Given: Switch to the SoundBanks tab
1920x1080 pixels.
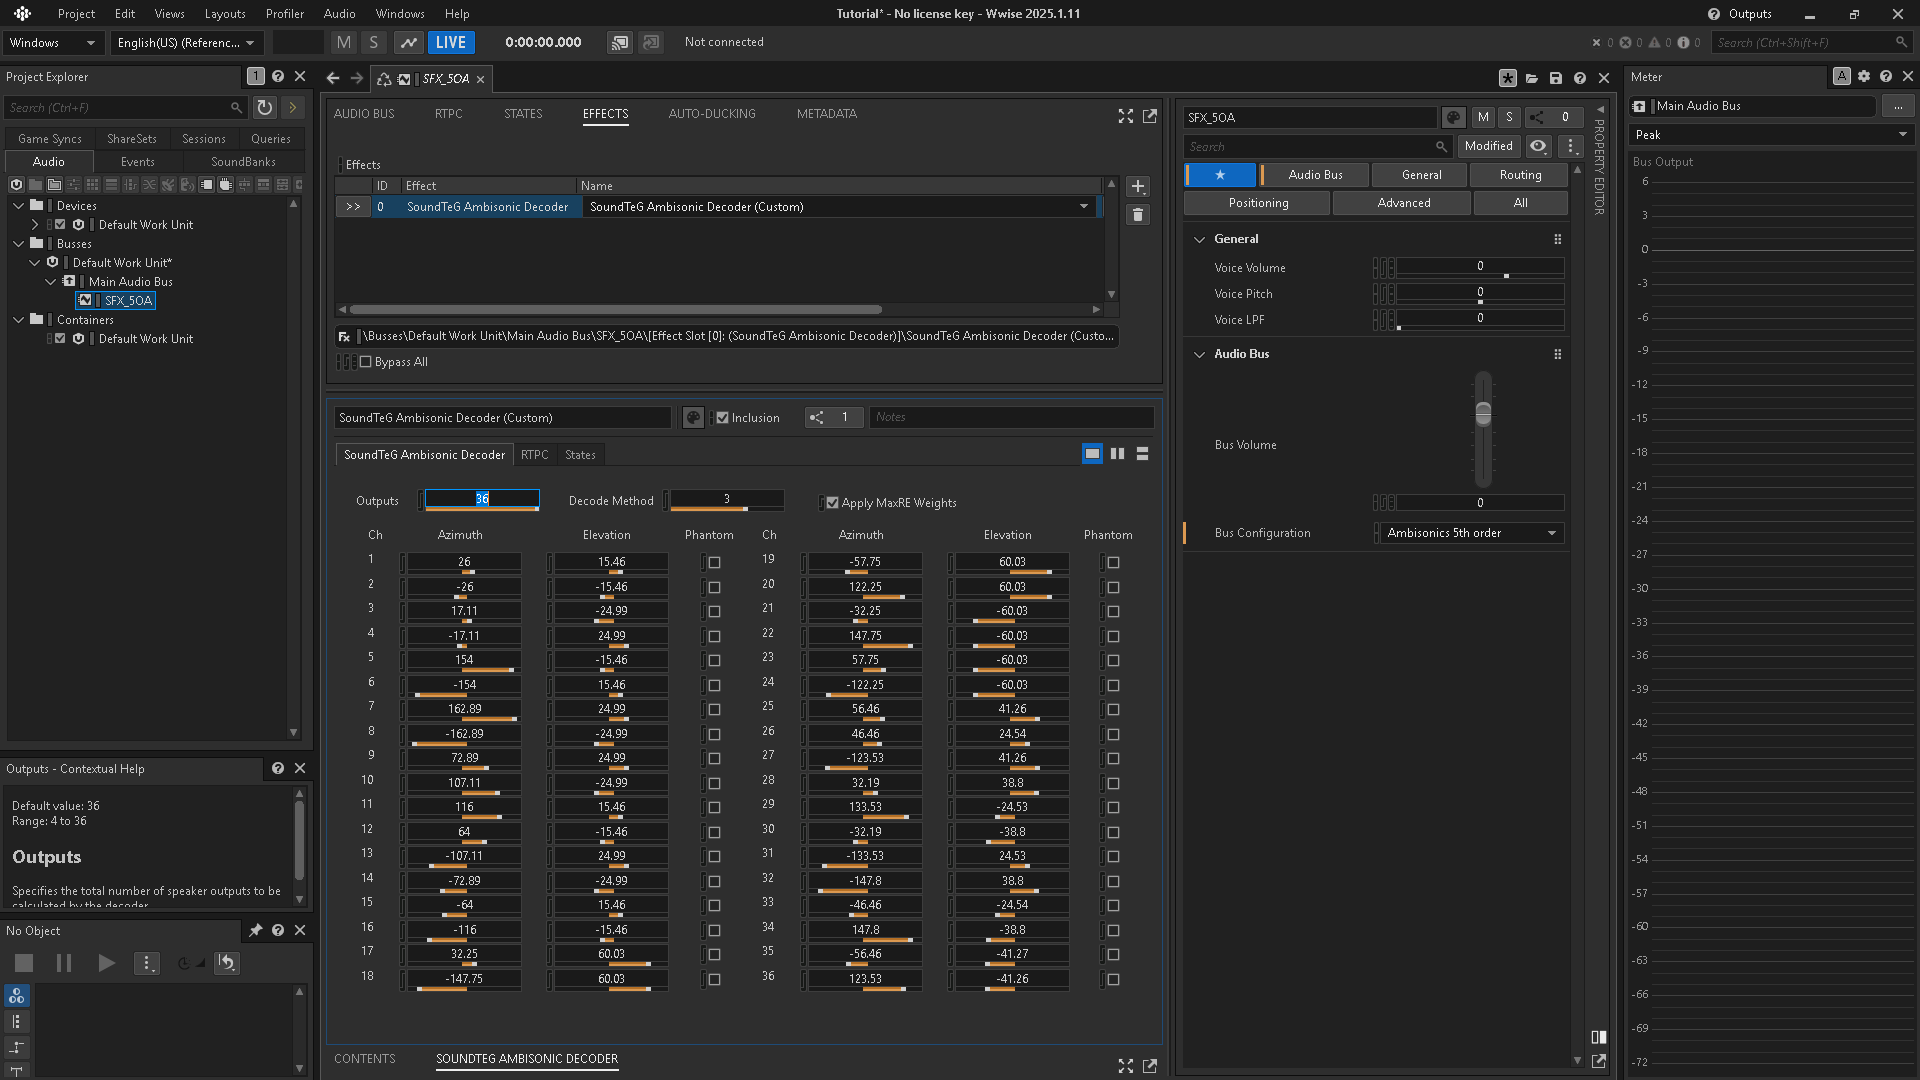Looking at the screenshot, I should (243, 162).
